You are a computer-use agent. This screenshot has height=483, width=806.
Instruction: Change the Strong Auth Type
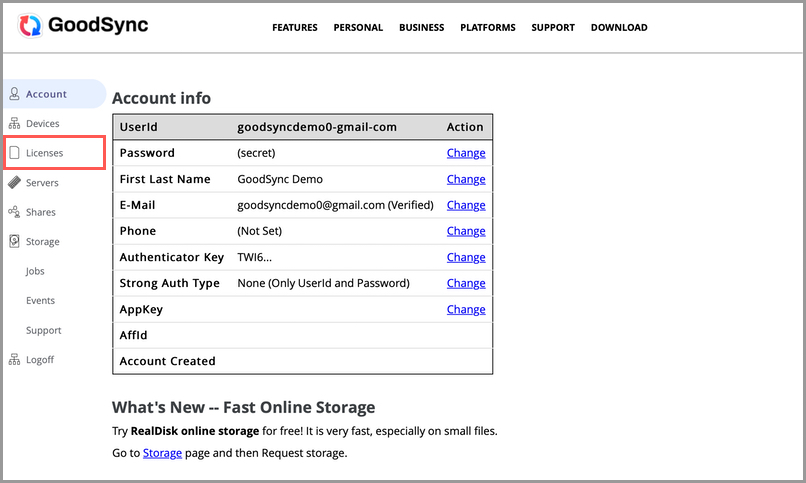(466, 283)
